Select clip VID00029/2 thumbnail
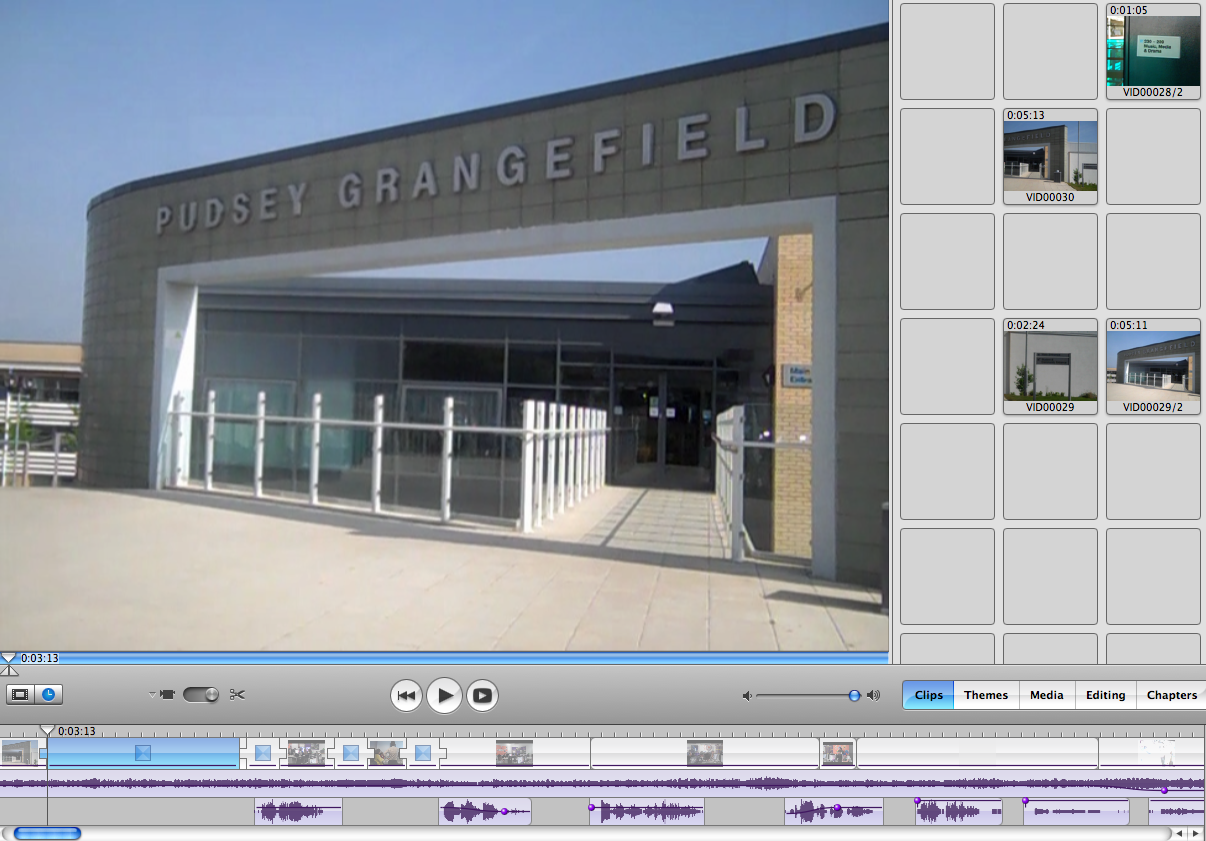The height and width of the screenshot is (841, 1206). [1153, 366]
